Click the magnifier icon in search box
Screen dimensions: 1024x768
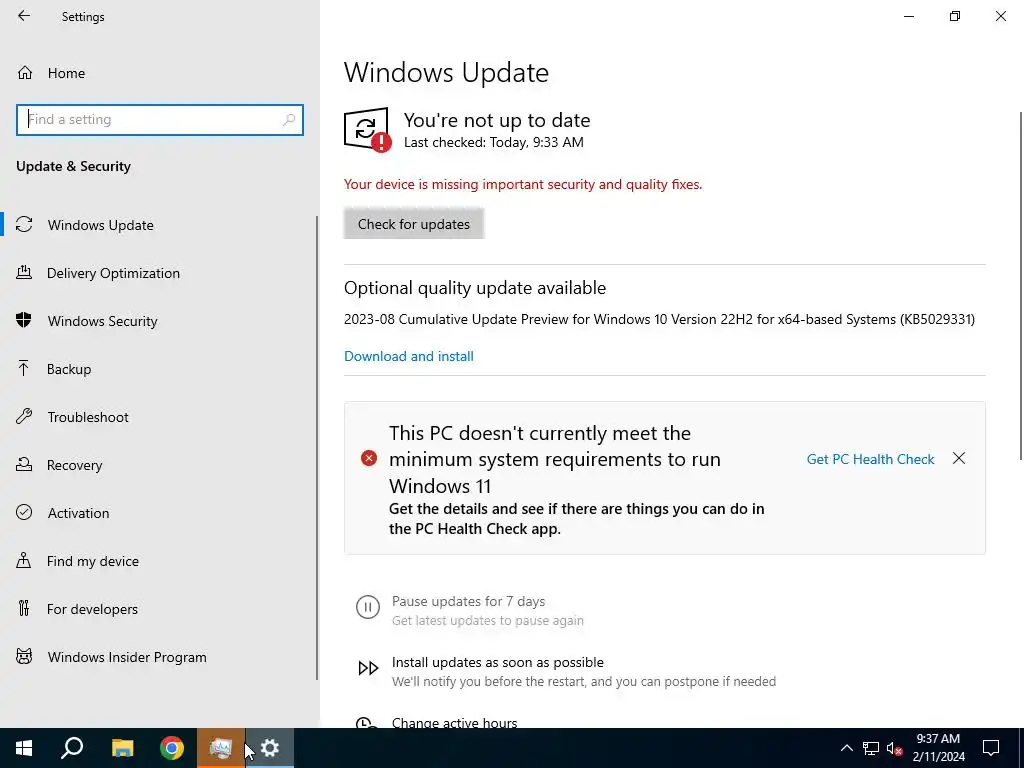coord(289,120)
